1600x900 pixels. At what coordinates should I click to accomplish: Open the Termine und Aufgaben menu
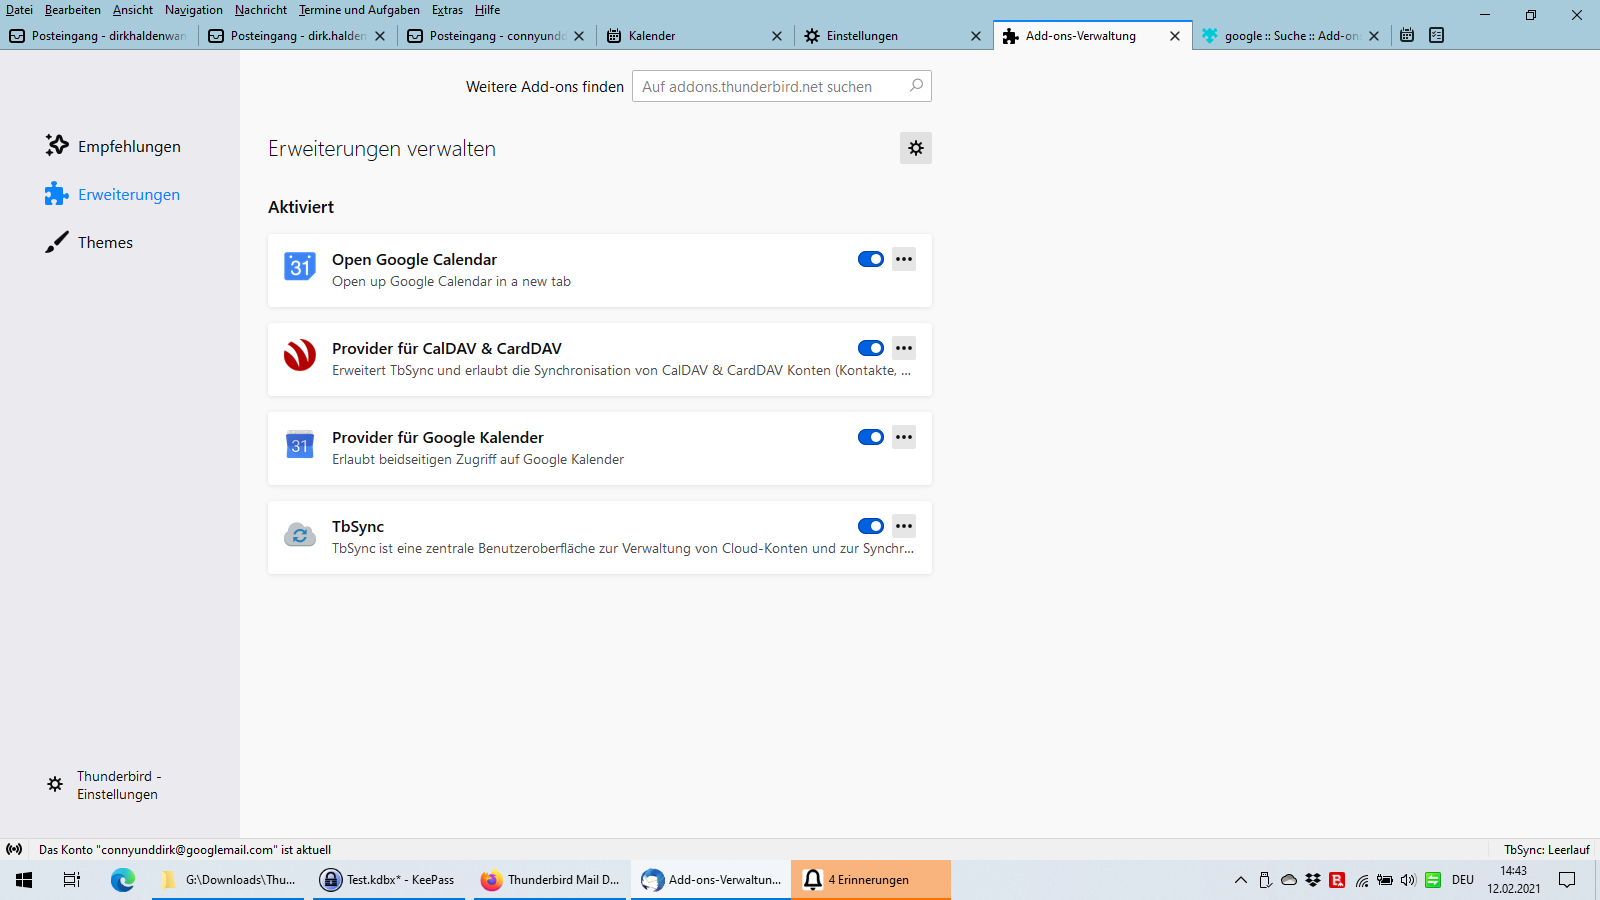[359, 10]
